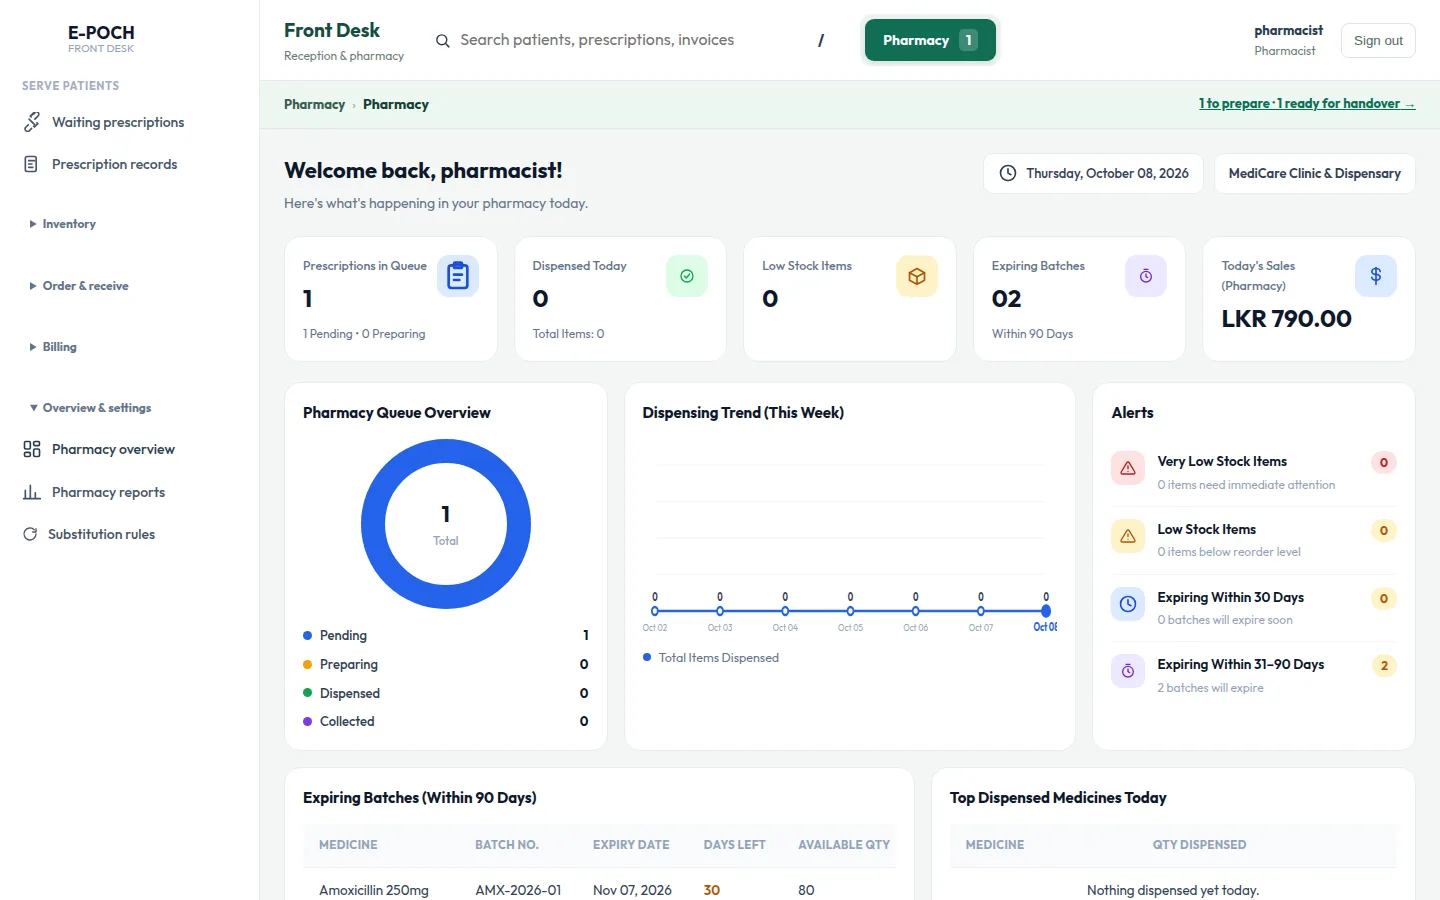Go to Pharmacy reports
1440x900 pixels.
pos(108,492)
